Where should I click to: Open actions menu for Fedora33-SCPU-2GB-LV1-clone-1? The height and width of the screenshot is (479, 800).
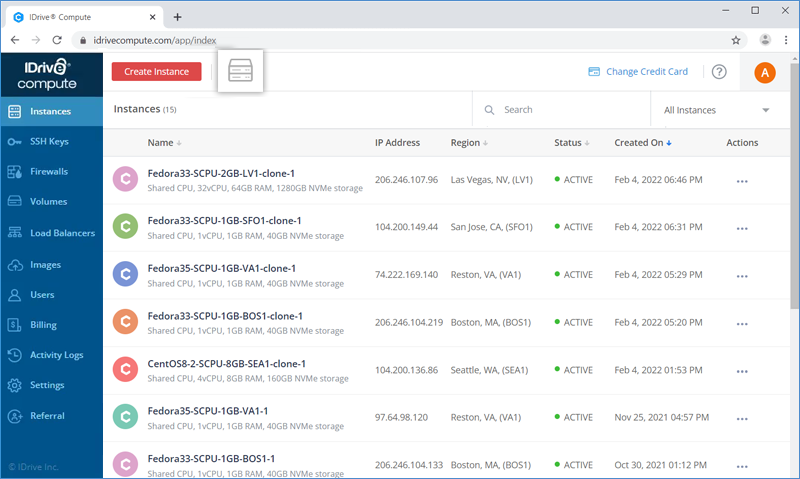pyautogui.click(x=742, y=181)
